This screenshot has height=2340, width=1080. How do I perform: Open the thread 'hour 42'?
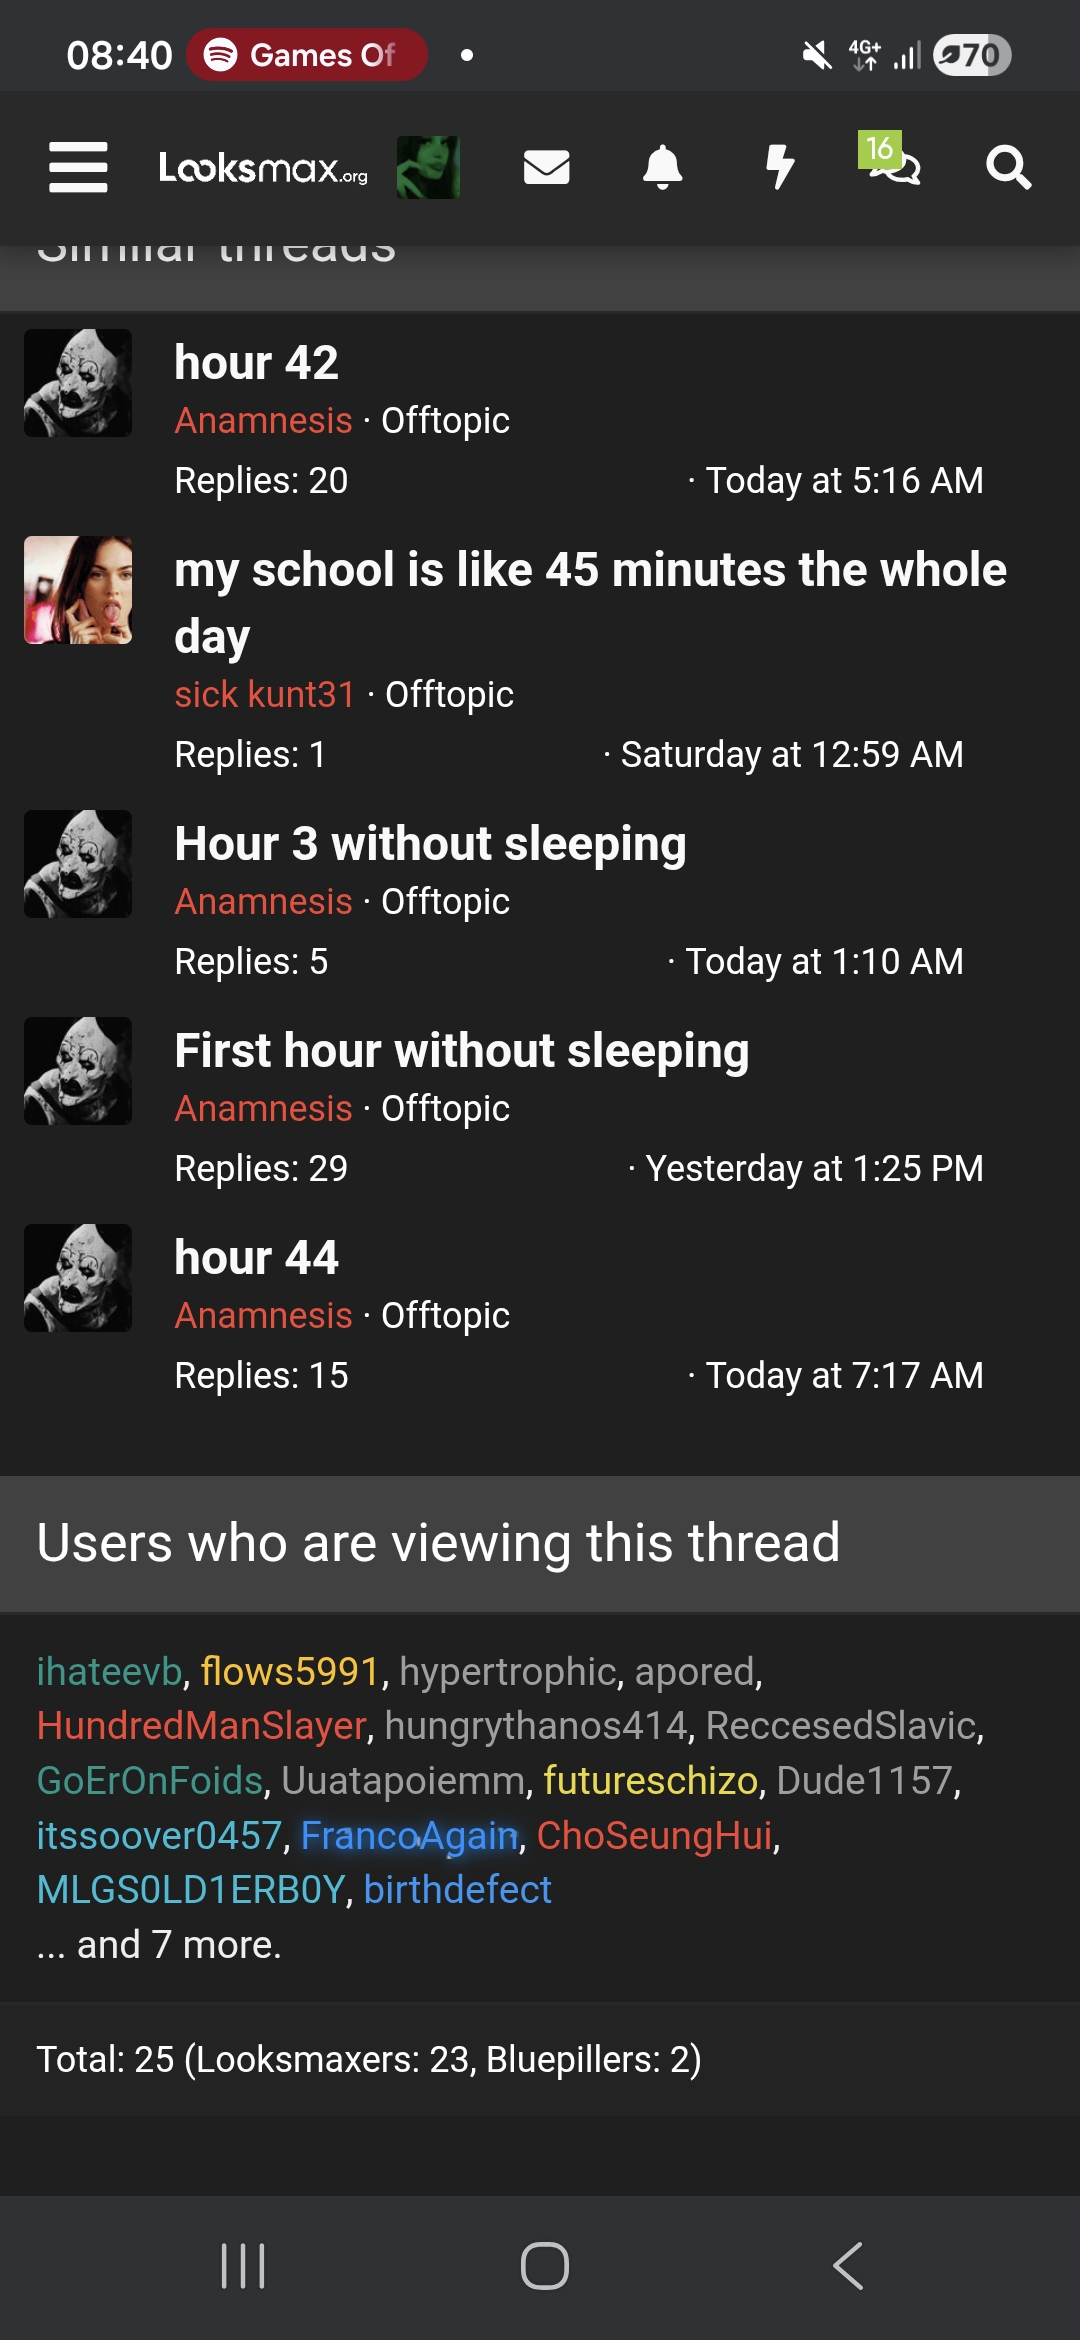tap(256, 363)
